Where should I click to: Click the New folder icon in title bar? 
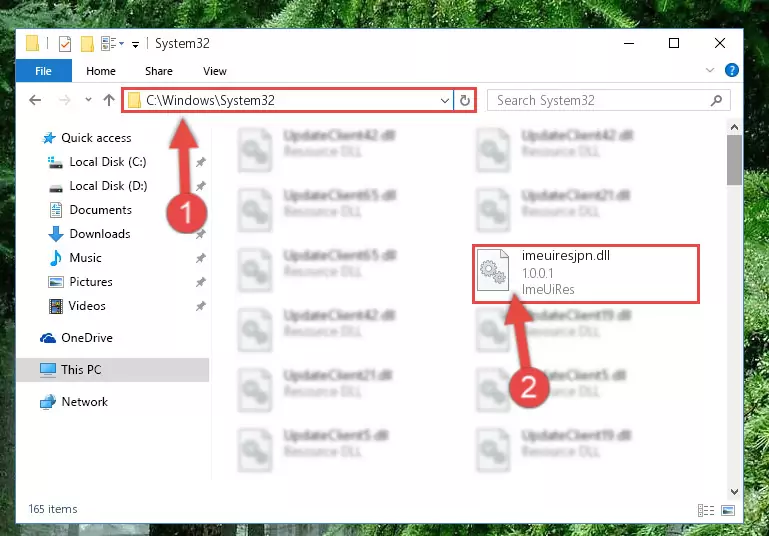point(87,44)
